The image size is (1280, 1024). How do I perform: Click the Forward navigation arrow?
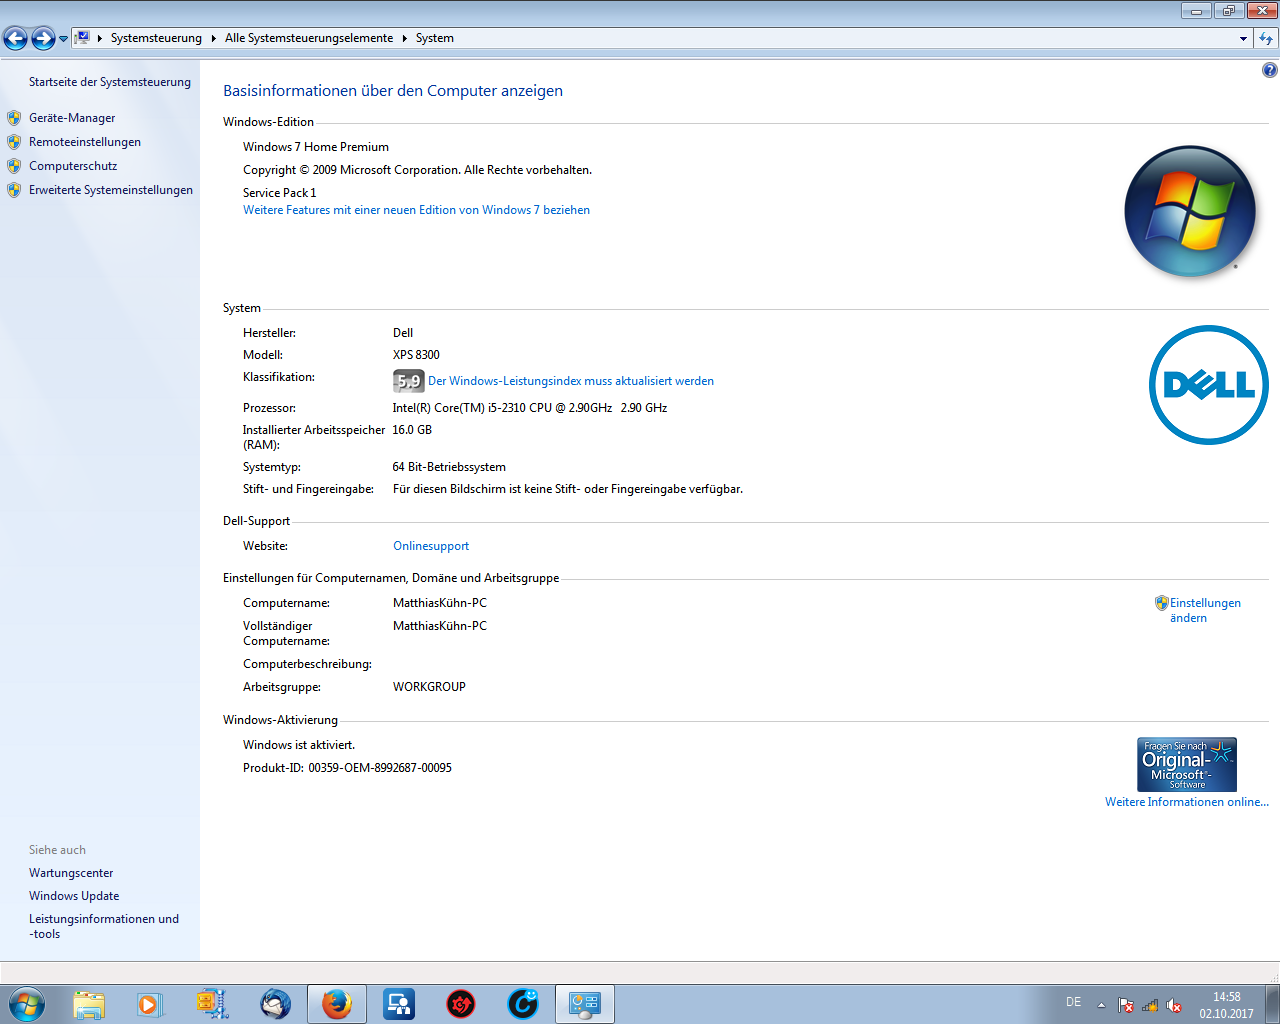pos(43,38)
